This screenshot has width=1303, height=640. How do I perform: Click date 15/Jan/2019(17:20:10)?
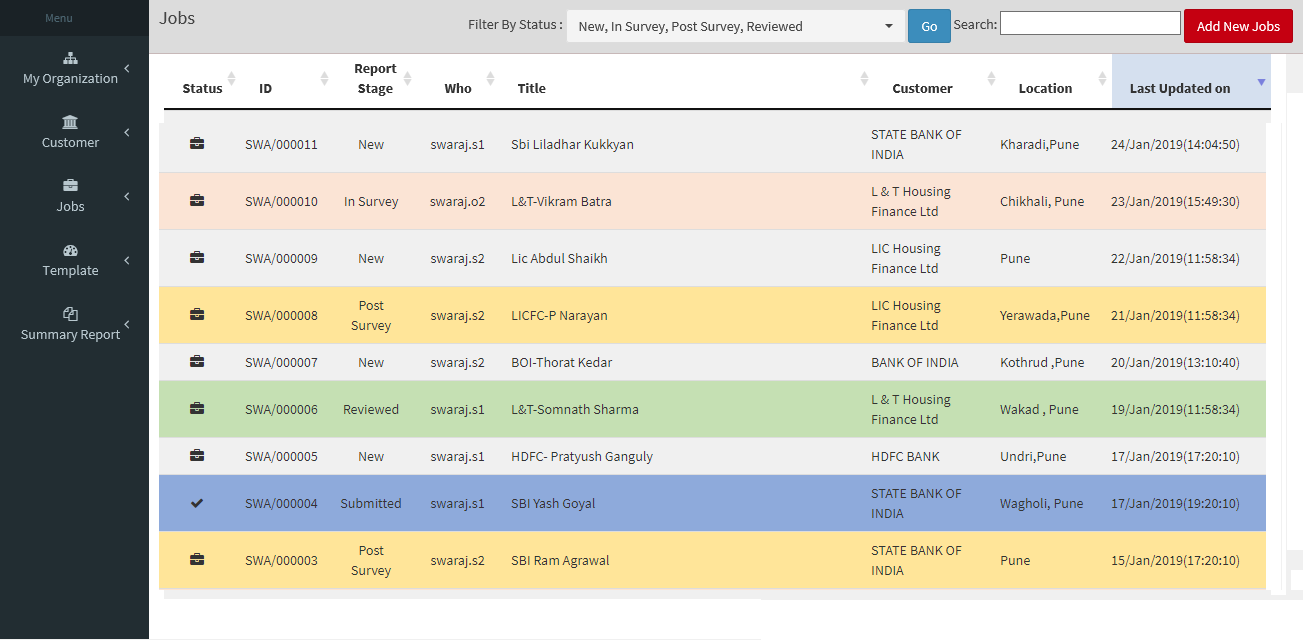click(x=1175, y=560)
